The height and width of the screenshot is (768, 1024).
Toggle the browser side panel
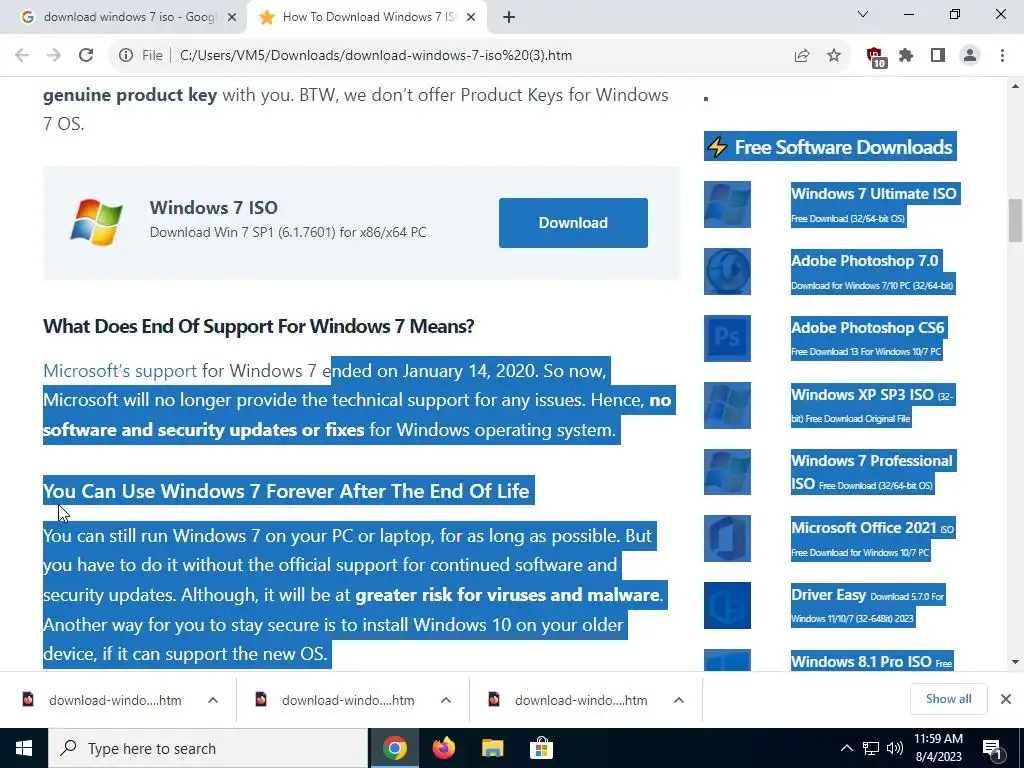point(938,56)
